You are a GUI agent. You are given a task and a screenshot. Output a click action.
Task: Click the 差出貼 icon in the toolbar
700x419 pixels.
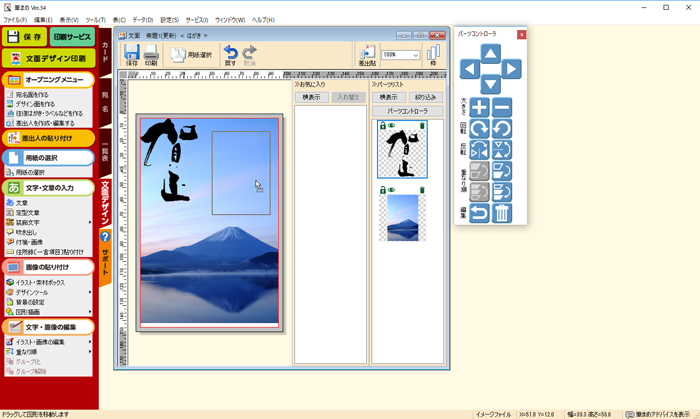367,55
